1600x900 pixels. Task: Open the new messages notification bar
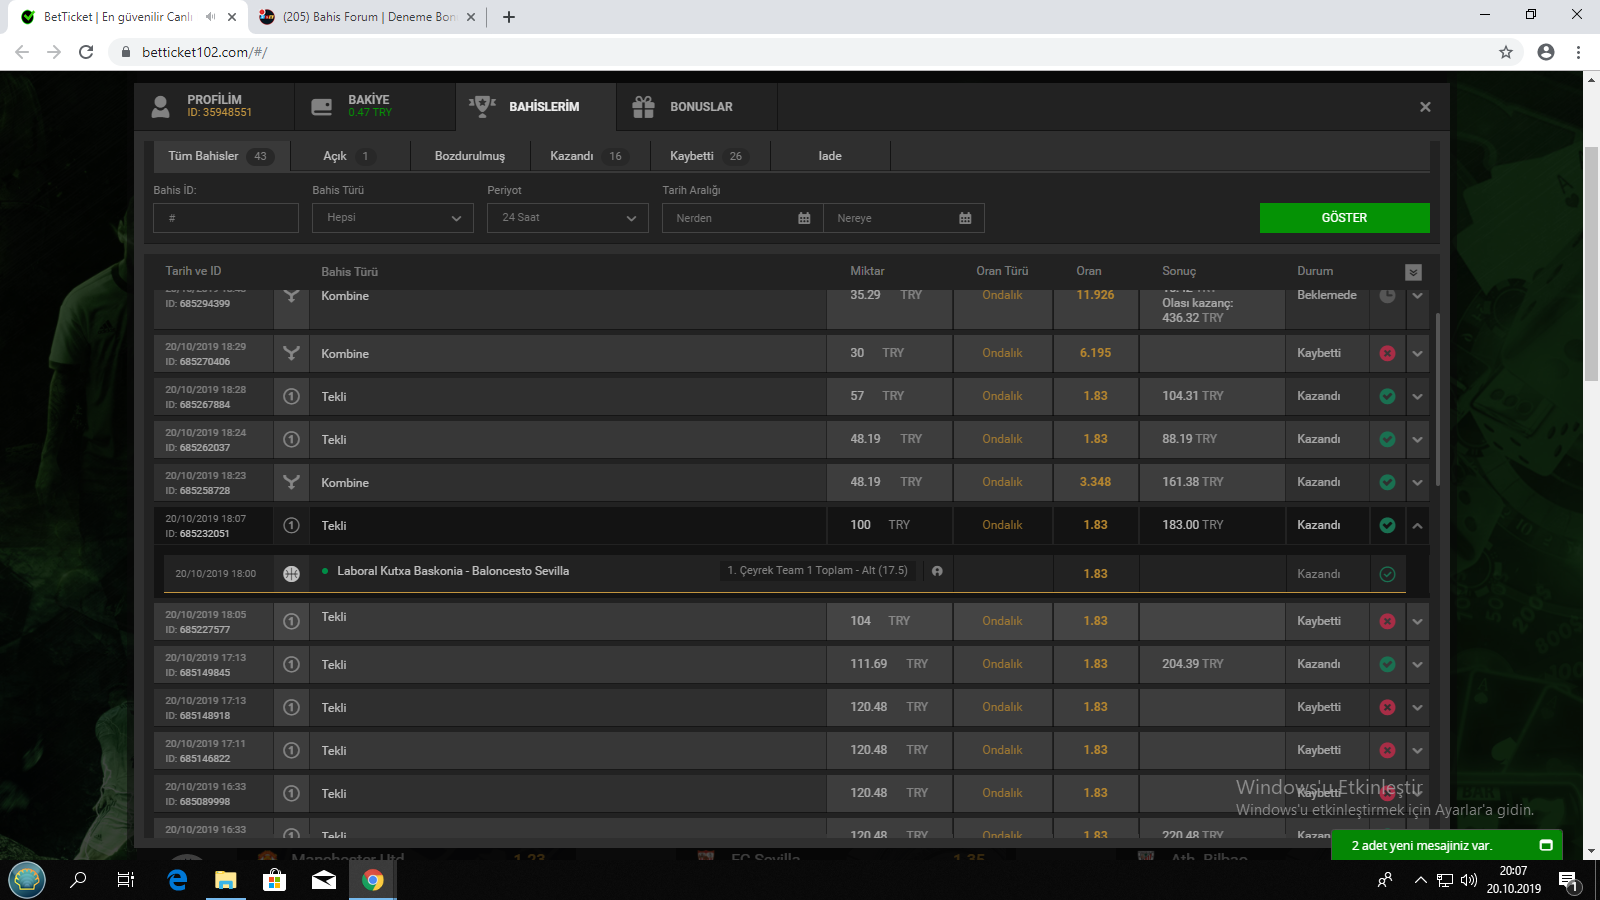coord(1447,845)
